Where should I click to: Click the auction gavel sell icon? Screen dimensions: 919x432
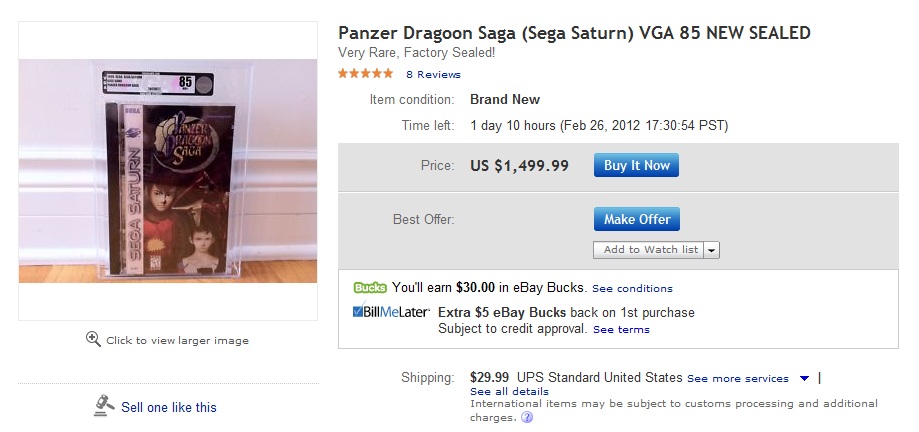(x=104, y=405)
